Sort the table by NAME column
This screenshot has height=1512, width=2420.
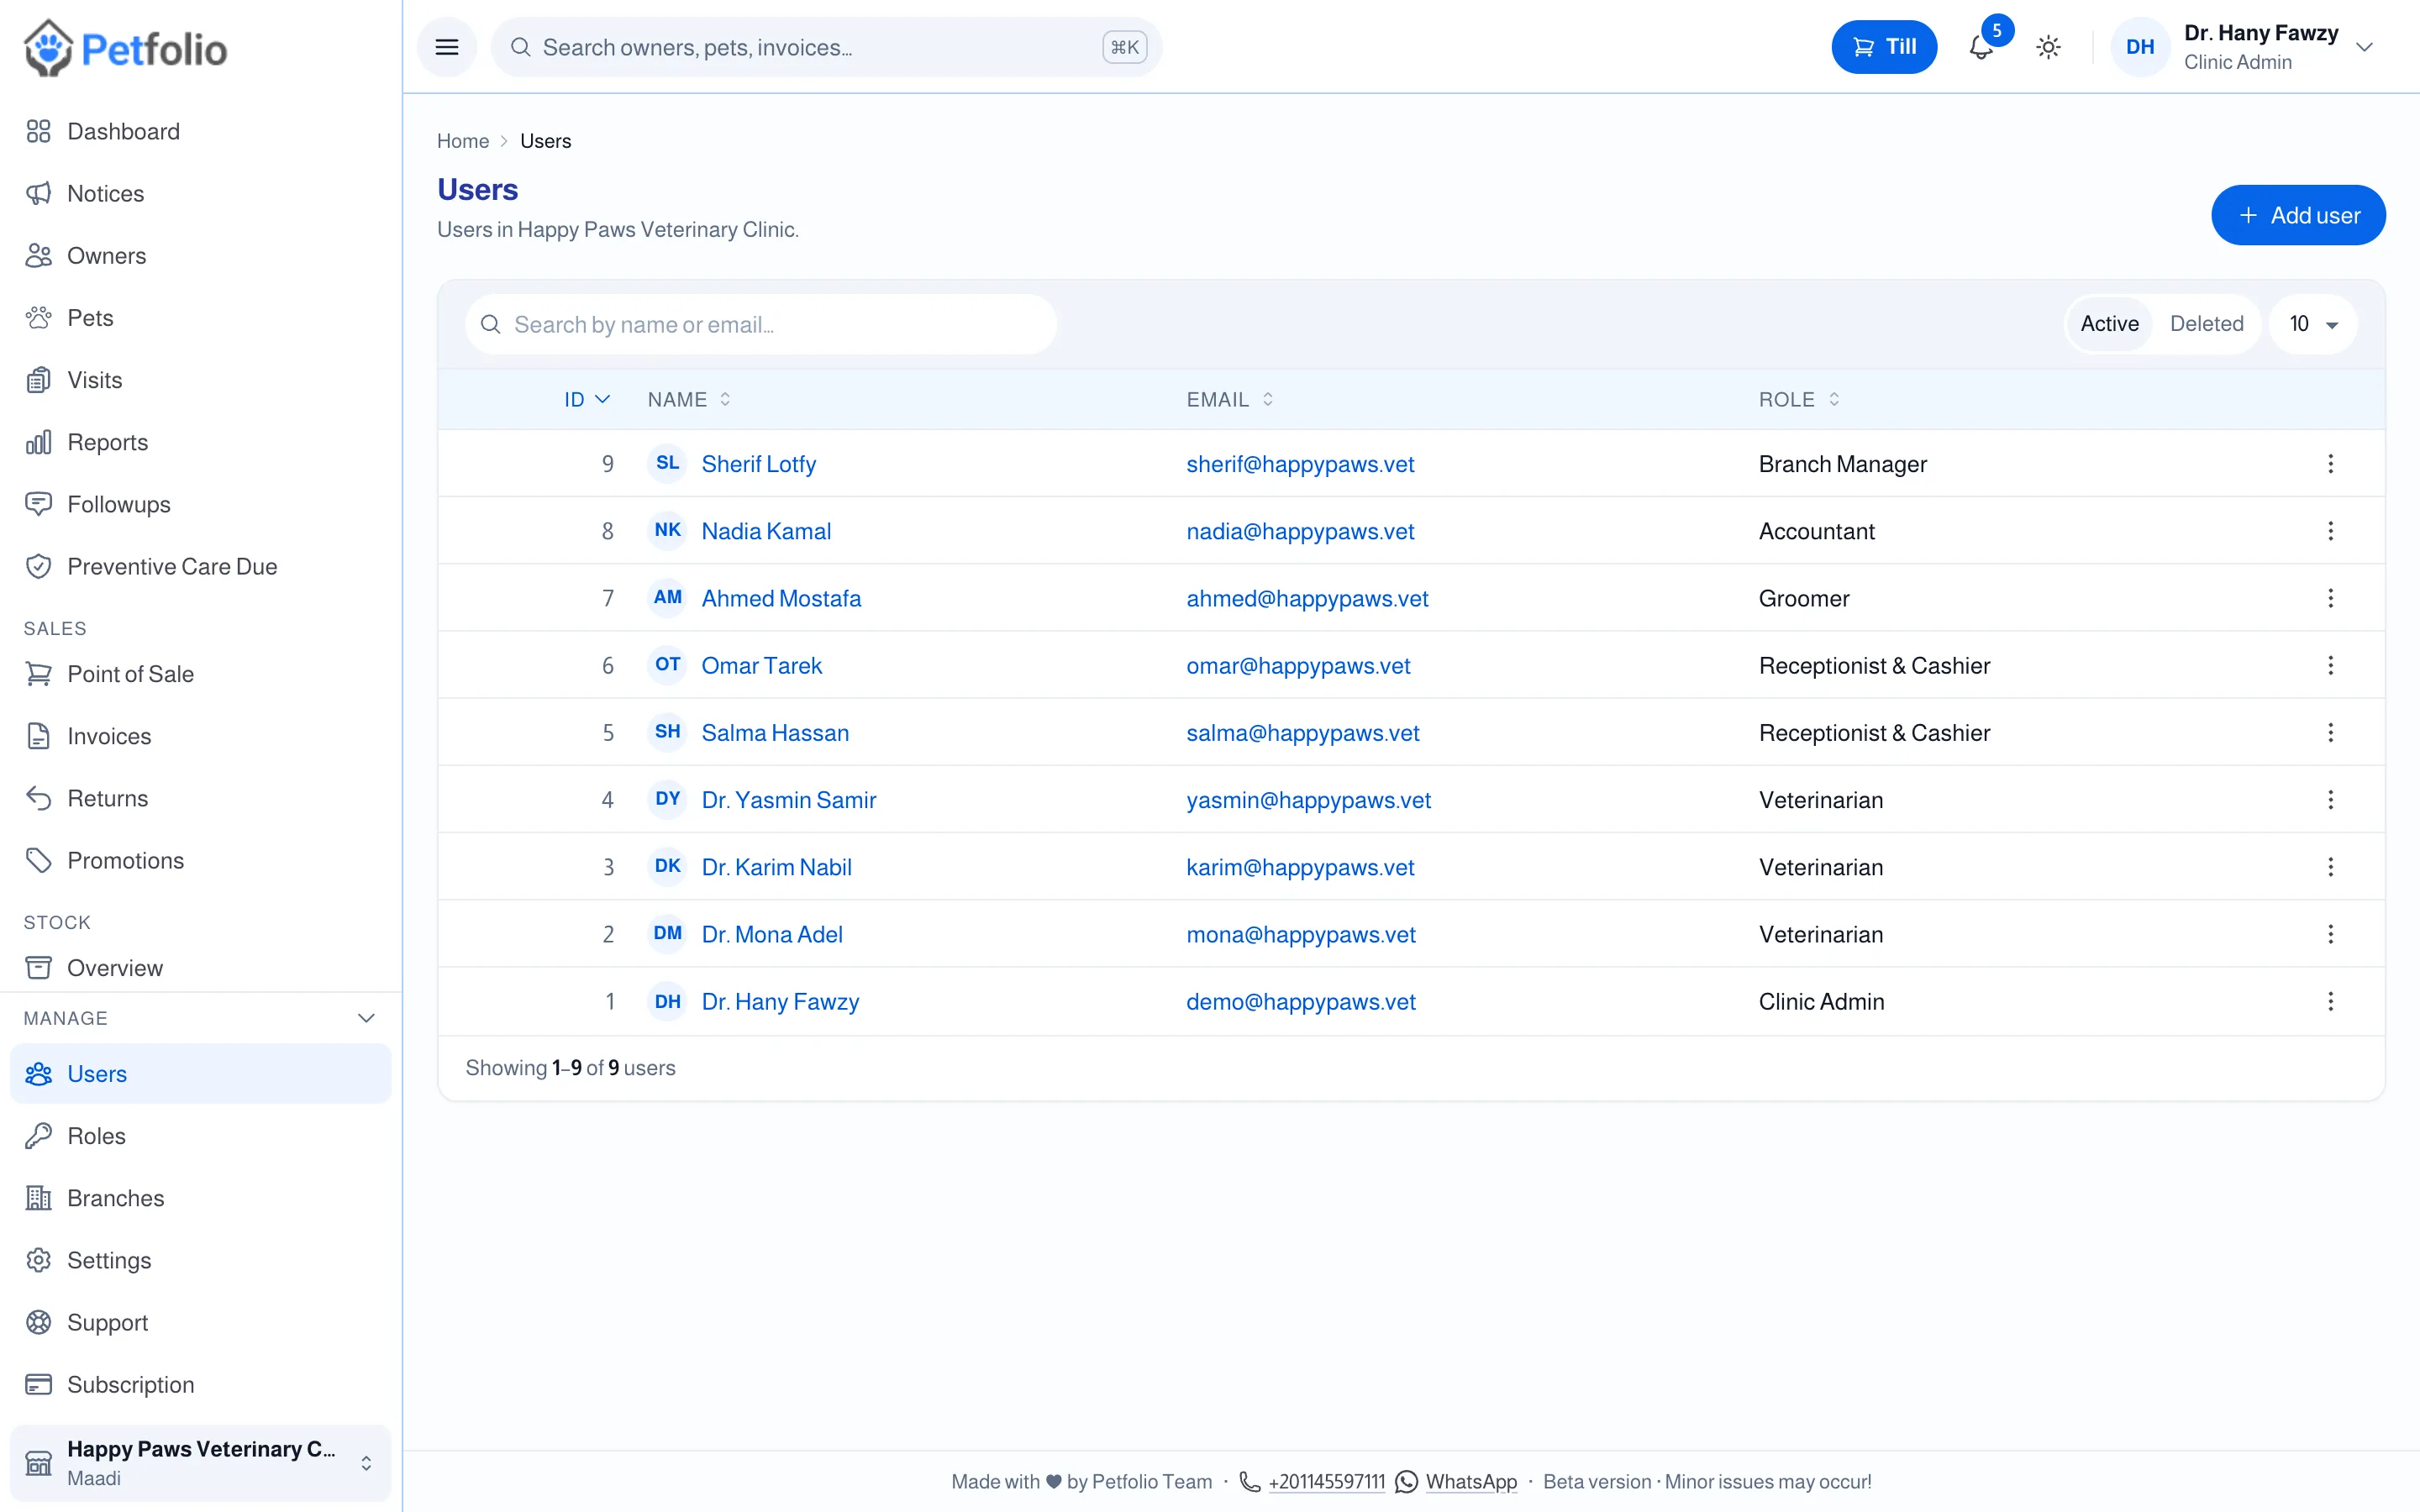(x=689, y=399)
